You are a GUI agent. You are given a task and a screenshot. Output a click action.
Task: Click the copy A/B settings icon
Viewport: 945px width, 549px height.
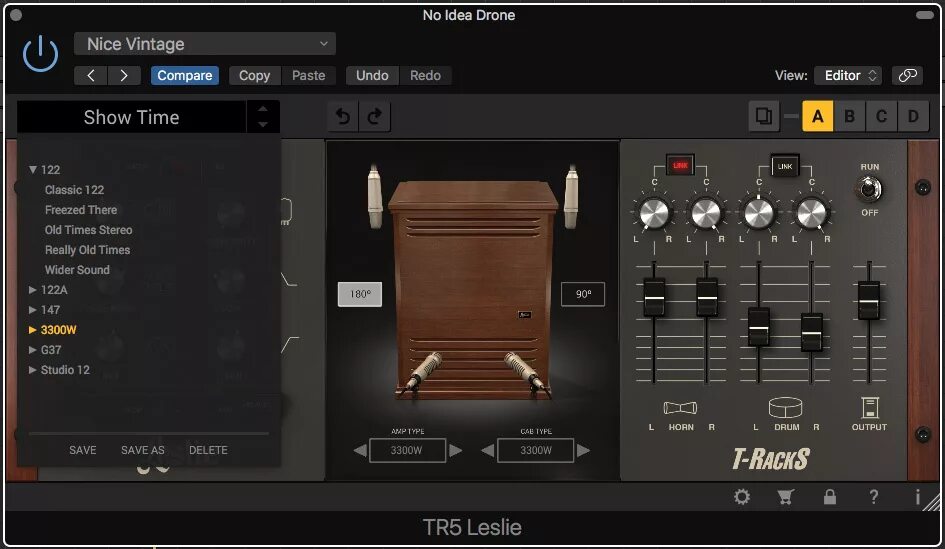point(764,116)
